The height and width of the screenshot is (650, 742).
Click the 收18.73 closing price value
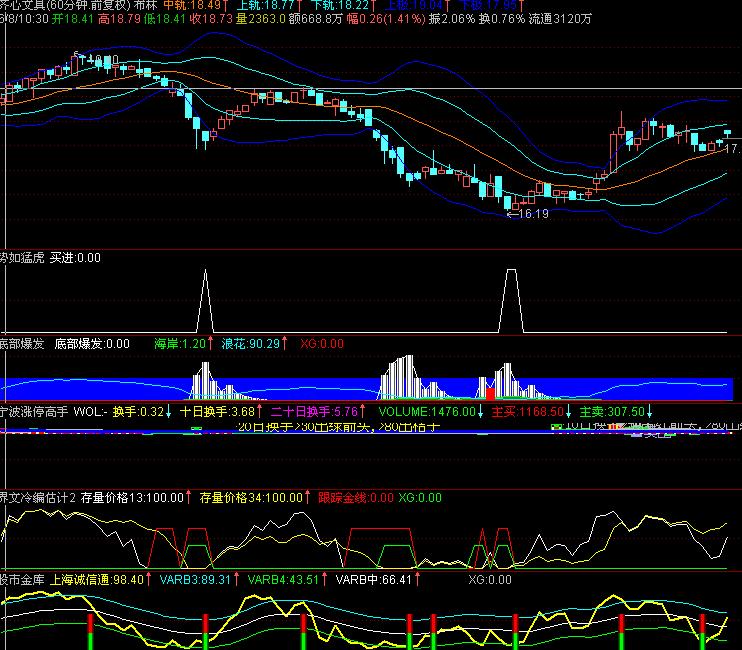(211, 19)
